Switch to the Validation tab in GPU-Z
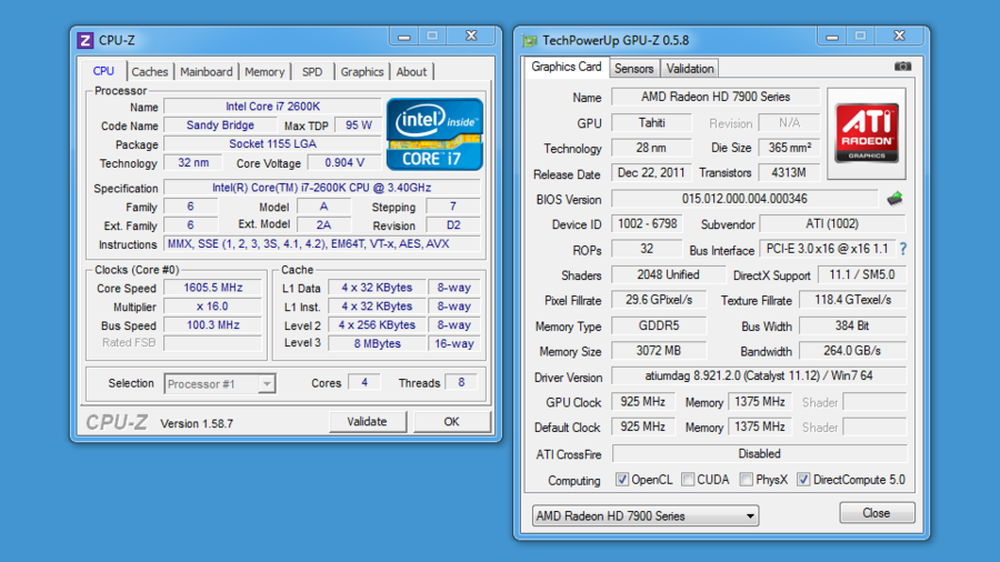 point(690,68)
